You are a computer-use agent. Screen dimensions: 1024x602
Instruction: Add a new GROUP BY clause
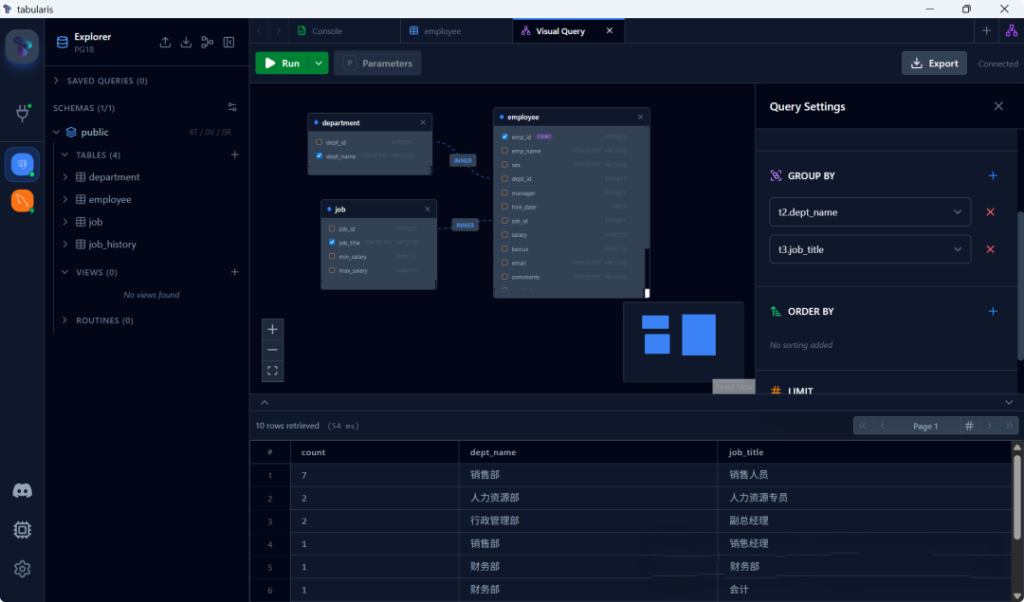[x=992, y=176]
